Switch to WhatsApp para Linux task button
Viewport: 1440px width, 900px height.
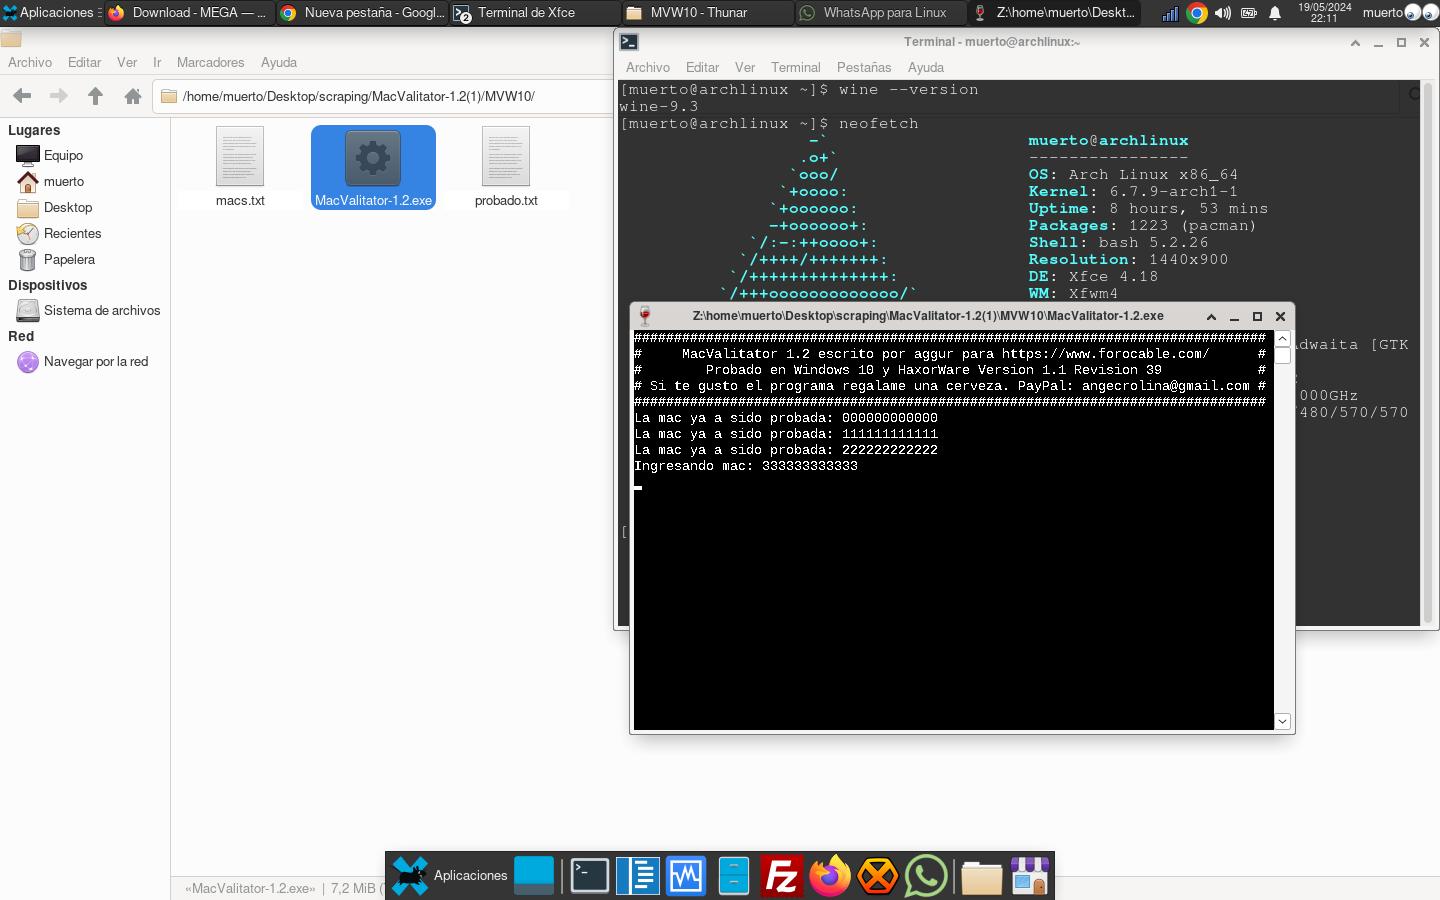880,13
